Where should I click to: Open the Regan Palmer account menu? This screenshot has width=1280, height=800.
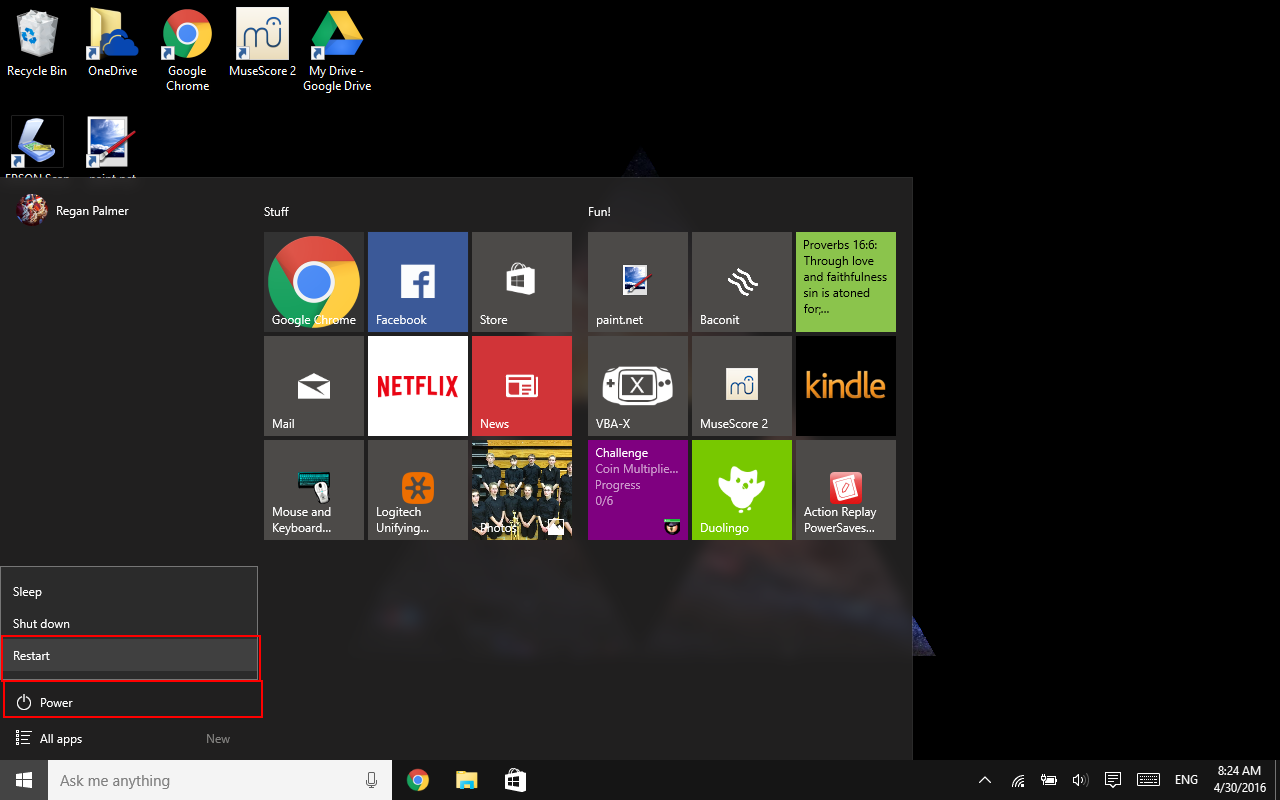(x=74, y=211)
